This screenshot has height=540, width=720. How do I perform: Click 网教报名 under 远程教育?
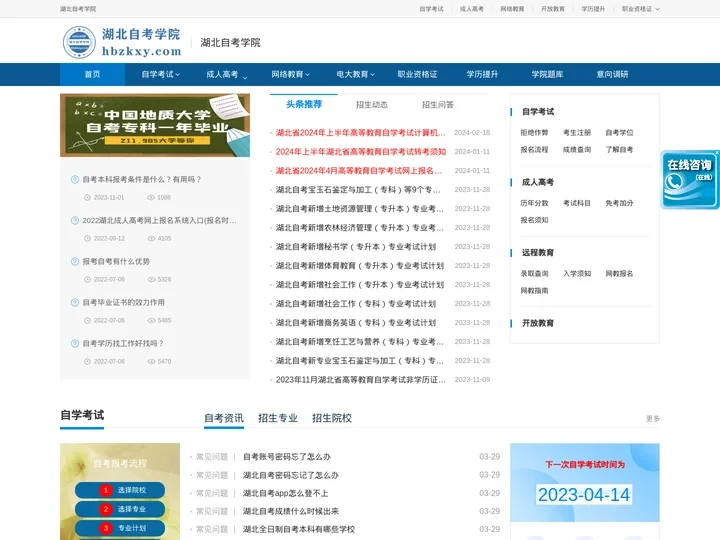(x=619, y=274)
